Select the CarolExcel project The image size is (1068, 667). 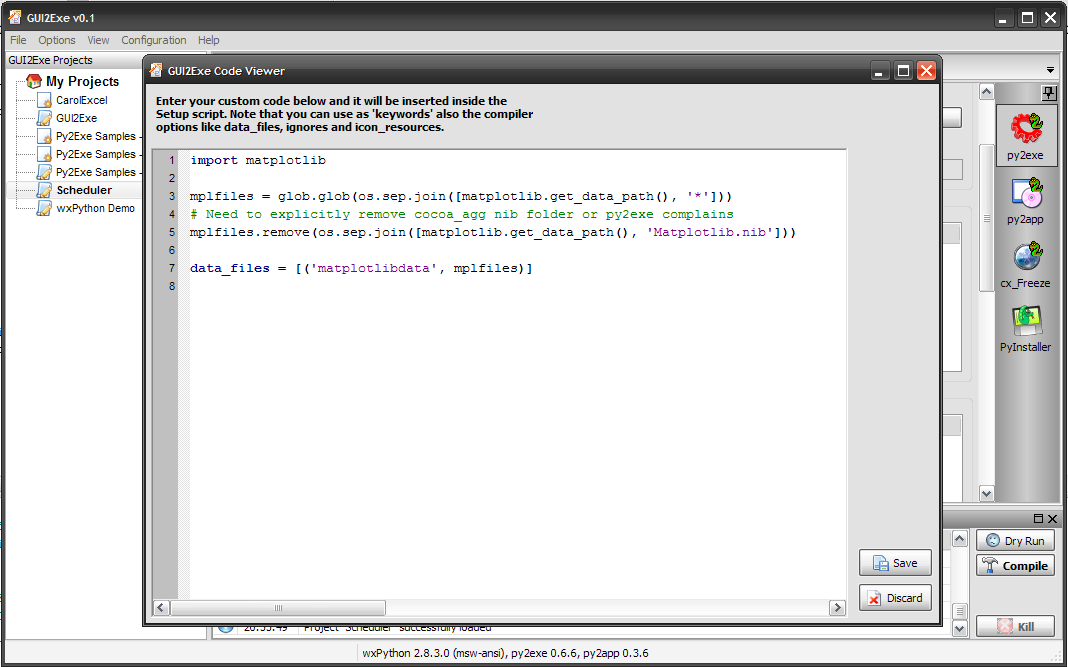click(81, 100)
